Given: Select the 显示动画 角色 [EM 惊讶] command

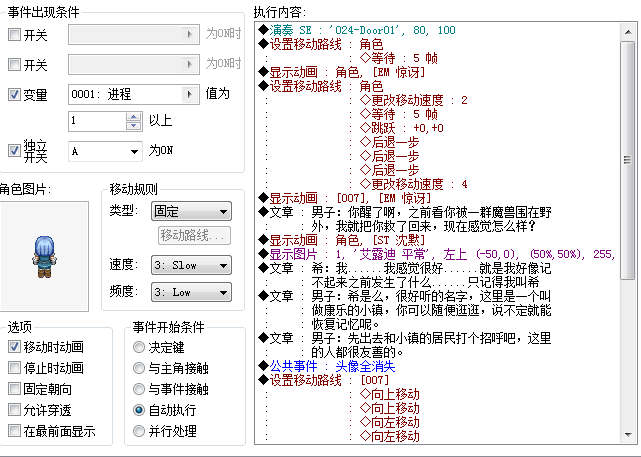Looking at the screenshot, I should pyautogui.click(x=342, y=72).
